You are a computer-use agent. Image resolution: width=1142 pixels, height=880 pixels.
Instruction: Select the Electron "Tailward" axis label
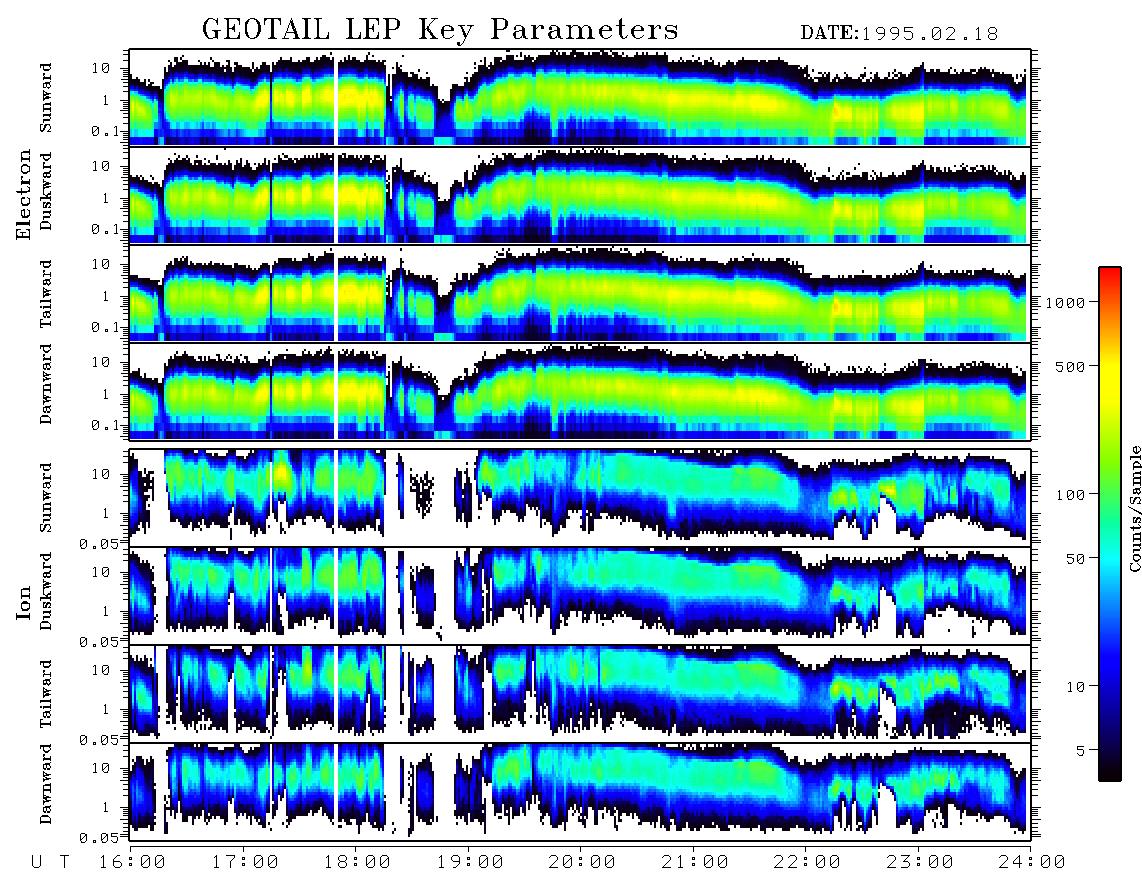46,294
